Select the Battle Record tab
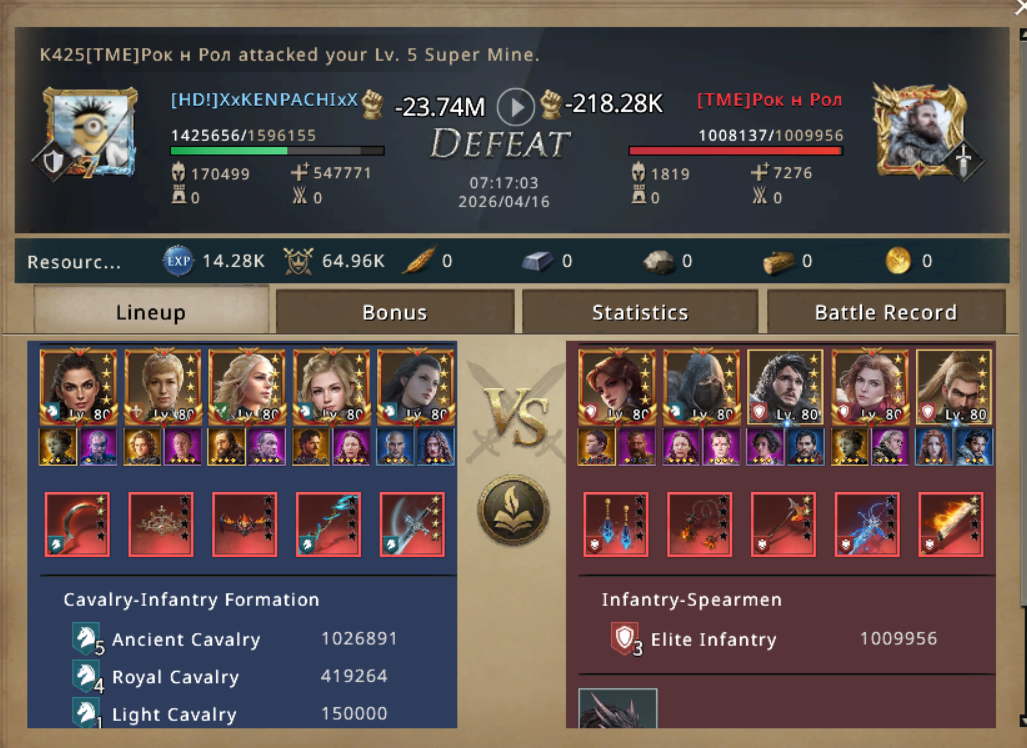Image resolution: width=1027 pixels, height=748 pixels. pos(886,312)
